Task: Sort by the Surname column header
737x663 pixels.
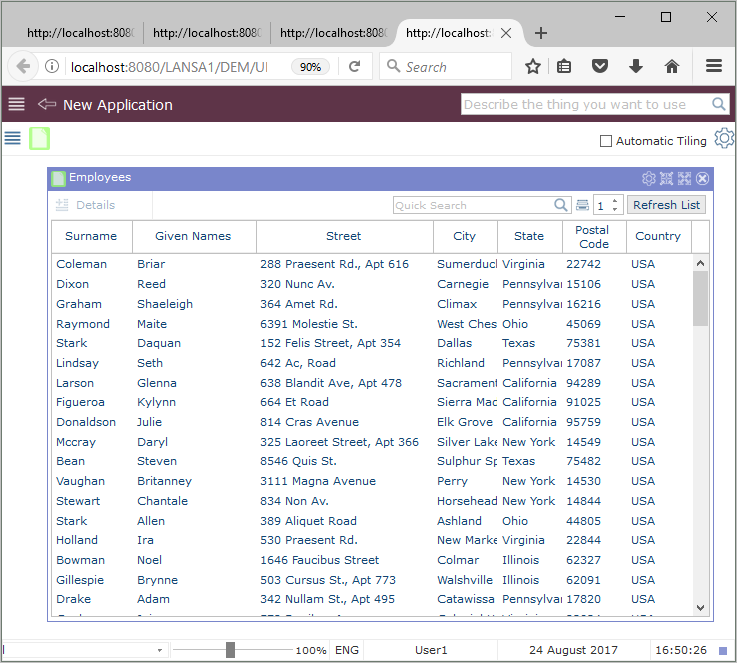Action: point(91,236)
